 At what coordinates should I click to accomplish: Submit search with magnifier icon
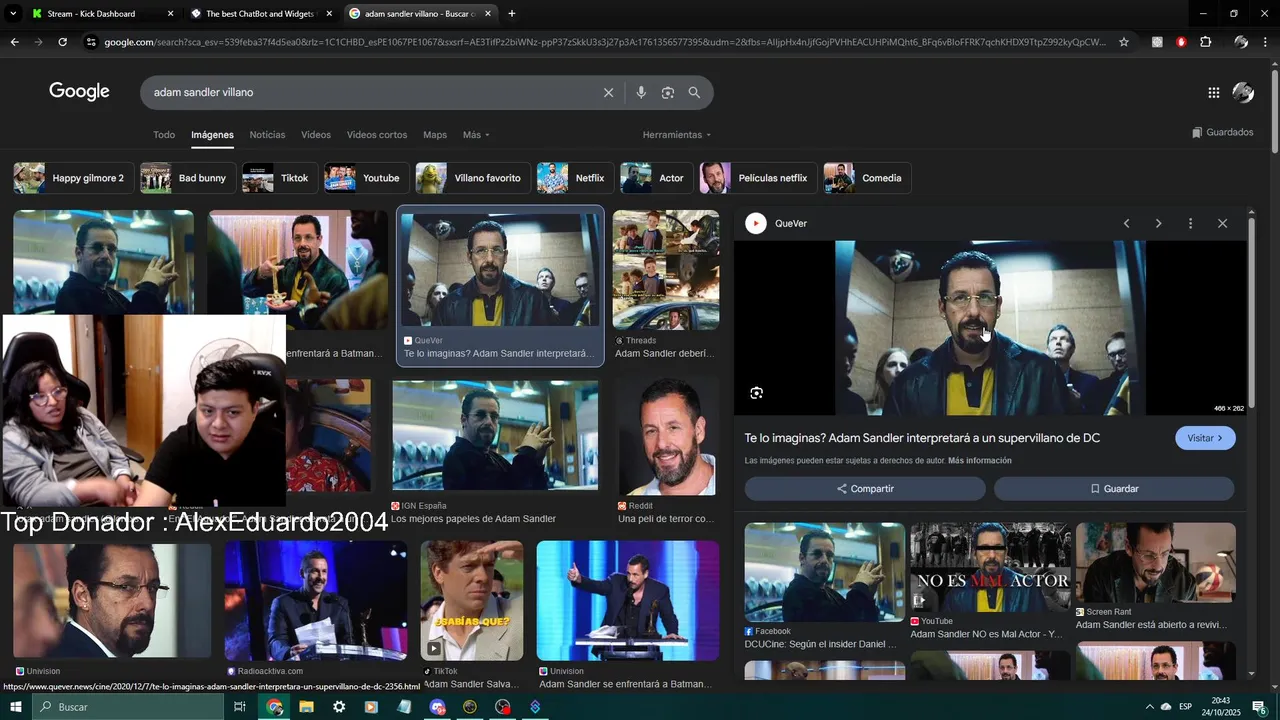[x=694, y=92]
